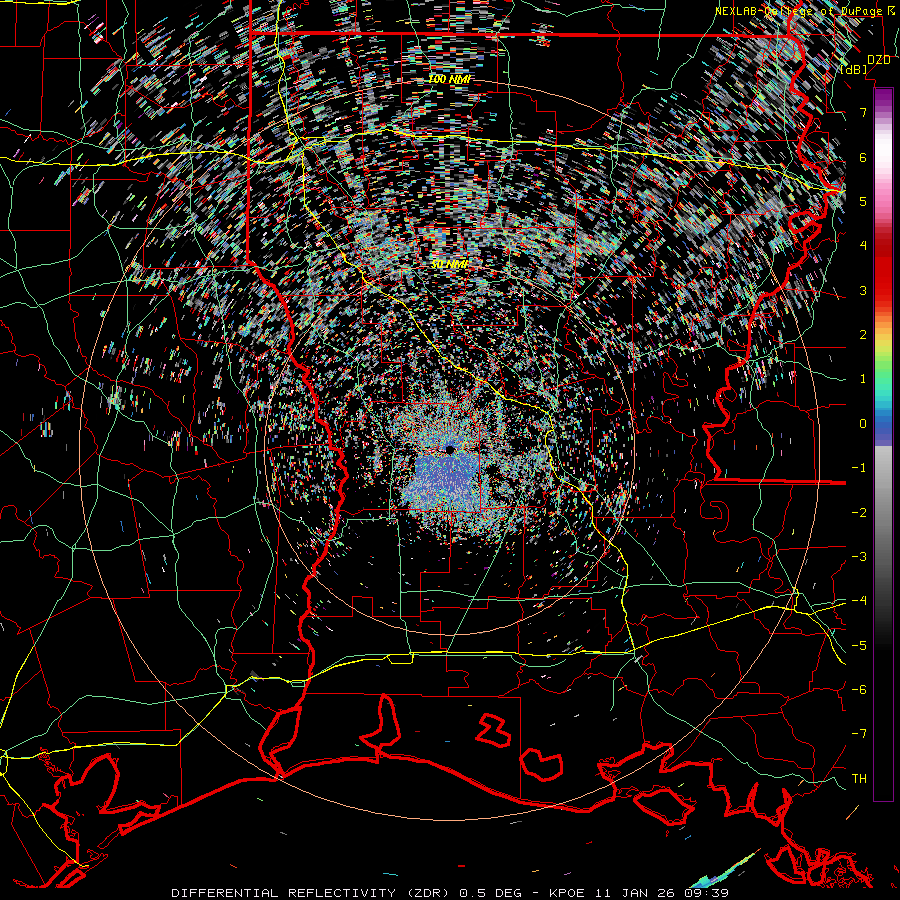Click the 11 JAN 26 09:39 timestamp

(x=661, y=893)
